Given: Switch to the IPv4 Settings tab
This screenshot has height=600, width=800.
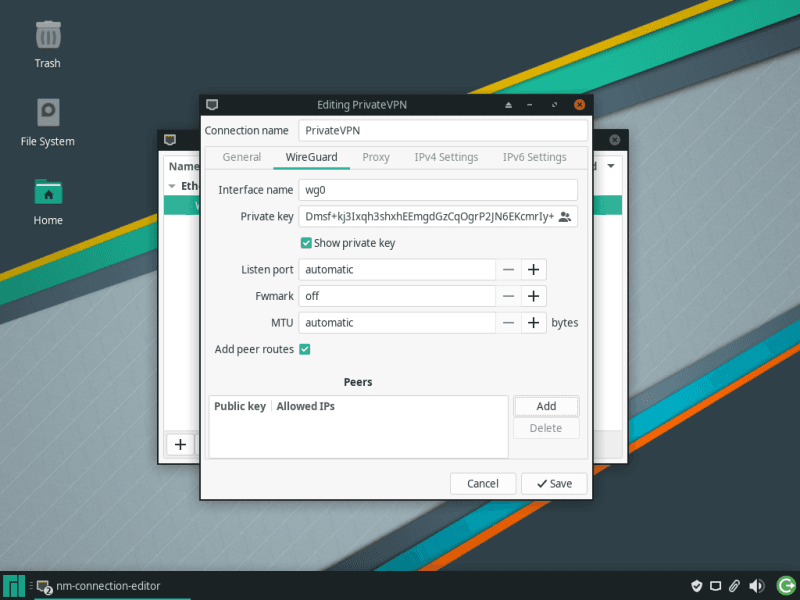Looking at the screenshot, I should pos(446,157).
